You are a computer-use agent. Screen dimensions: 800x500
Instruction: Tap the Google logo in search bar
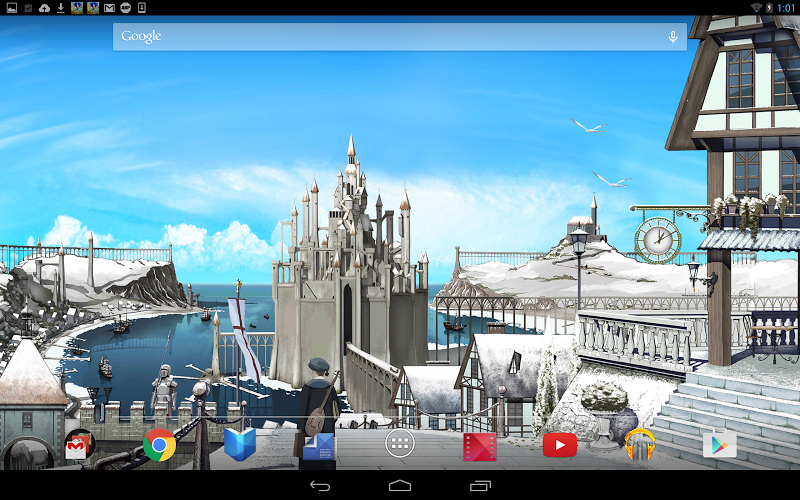pos(141,37)
